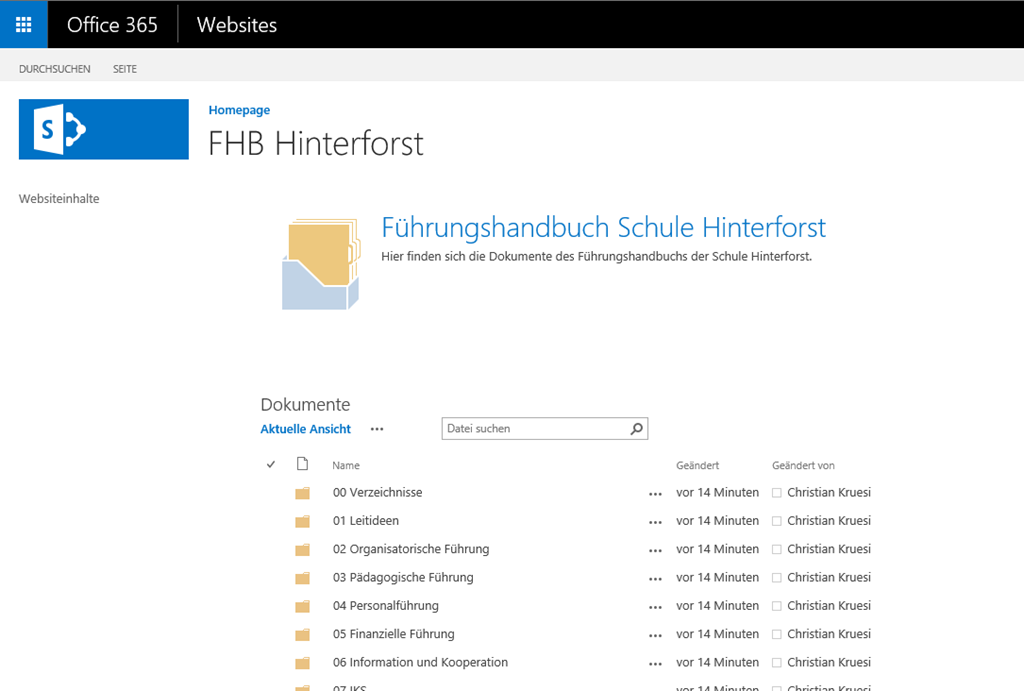The image size is (1024, 691).
Task: Open the SEITE ribbon tab
Action: 125,69
